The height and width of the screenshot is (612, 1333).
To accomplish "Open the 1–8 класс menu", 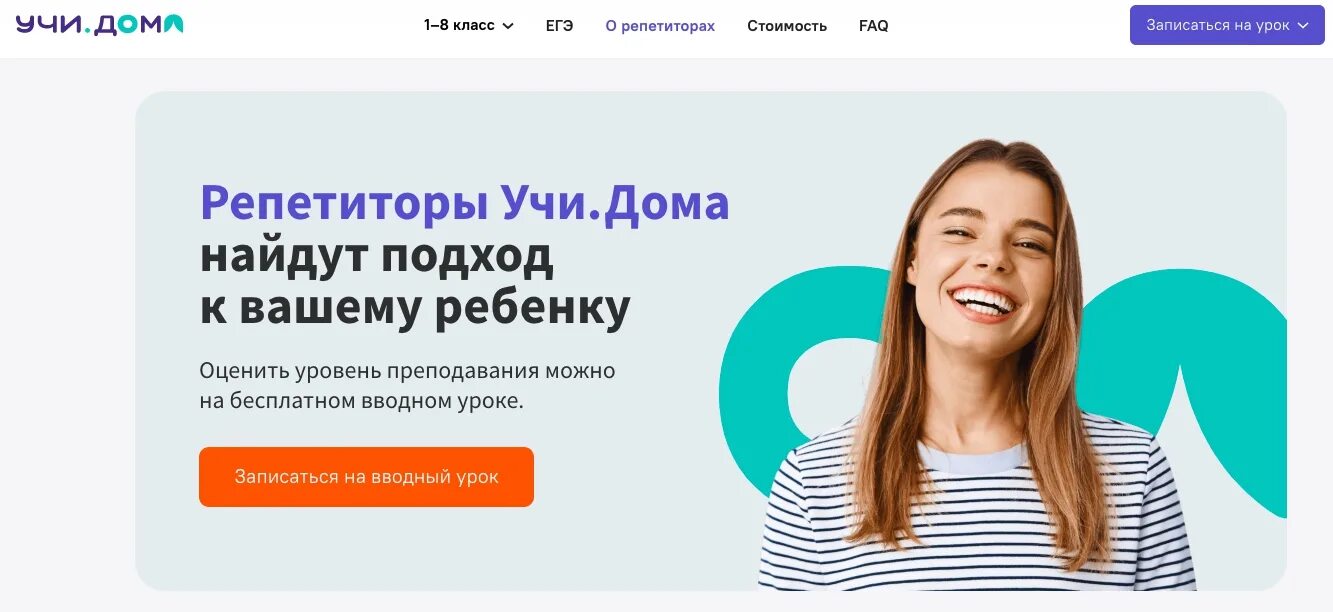I will (x=468, y=26).
